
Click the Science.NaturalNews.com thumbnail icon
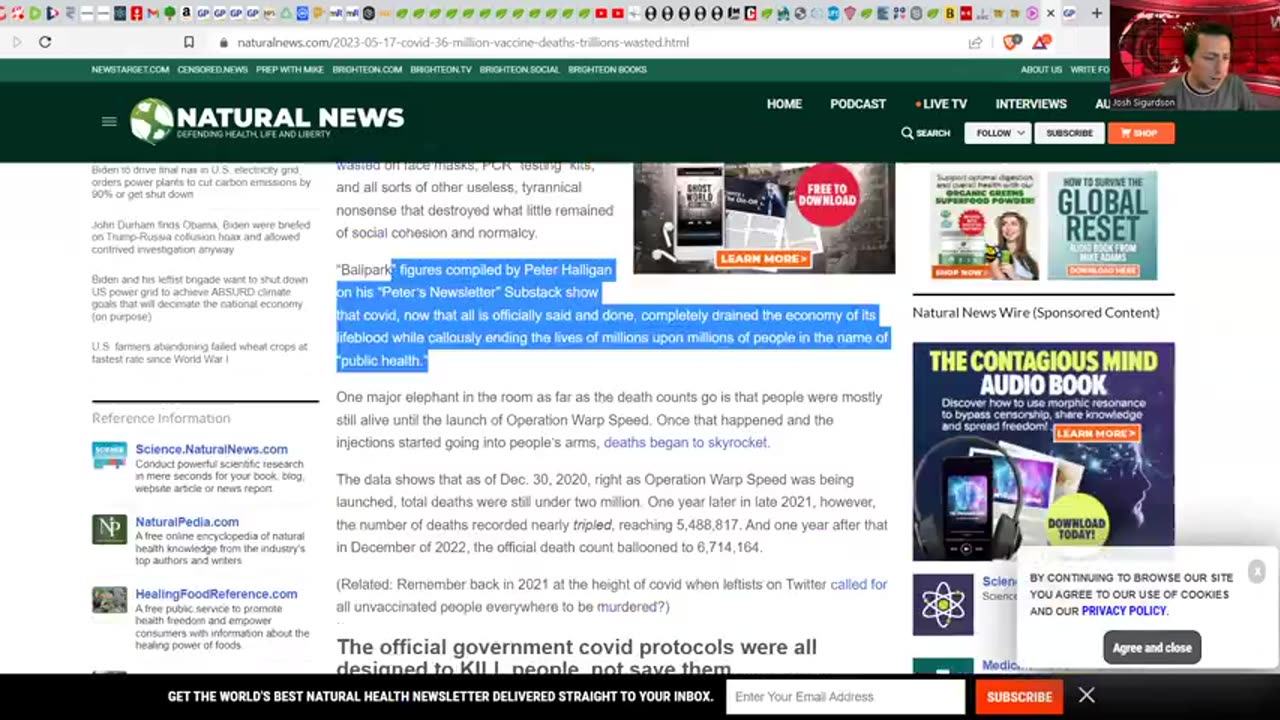tap(109, 456)
